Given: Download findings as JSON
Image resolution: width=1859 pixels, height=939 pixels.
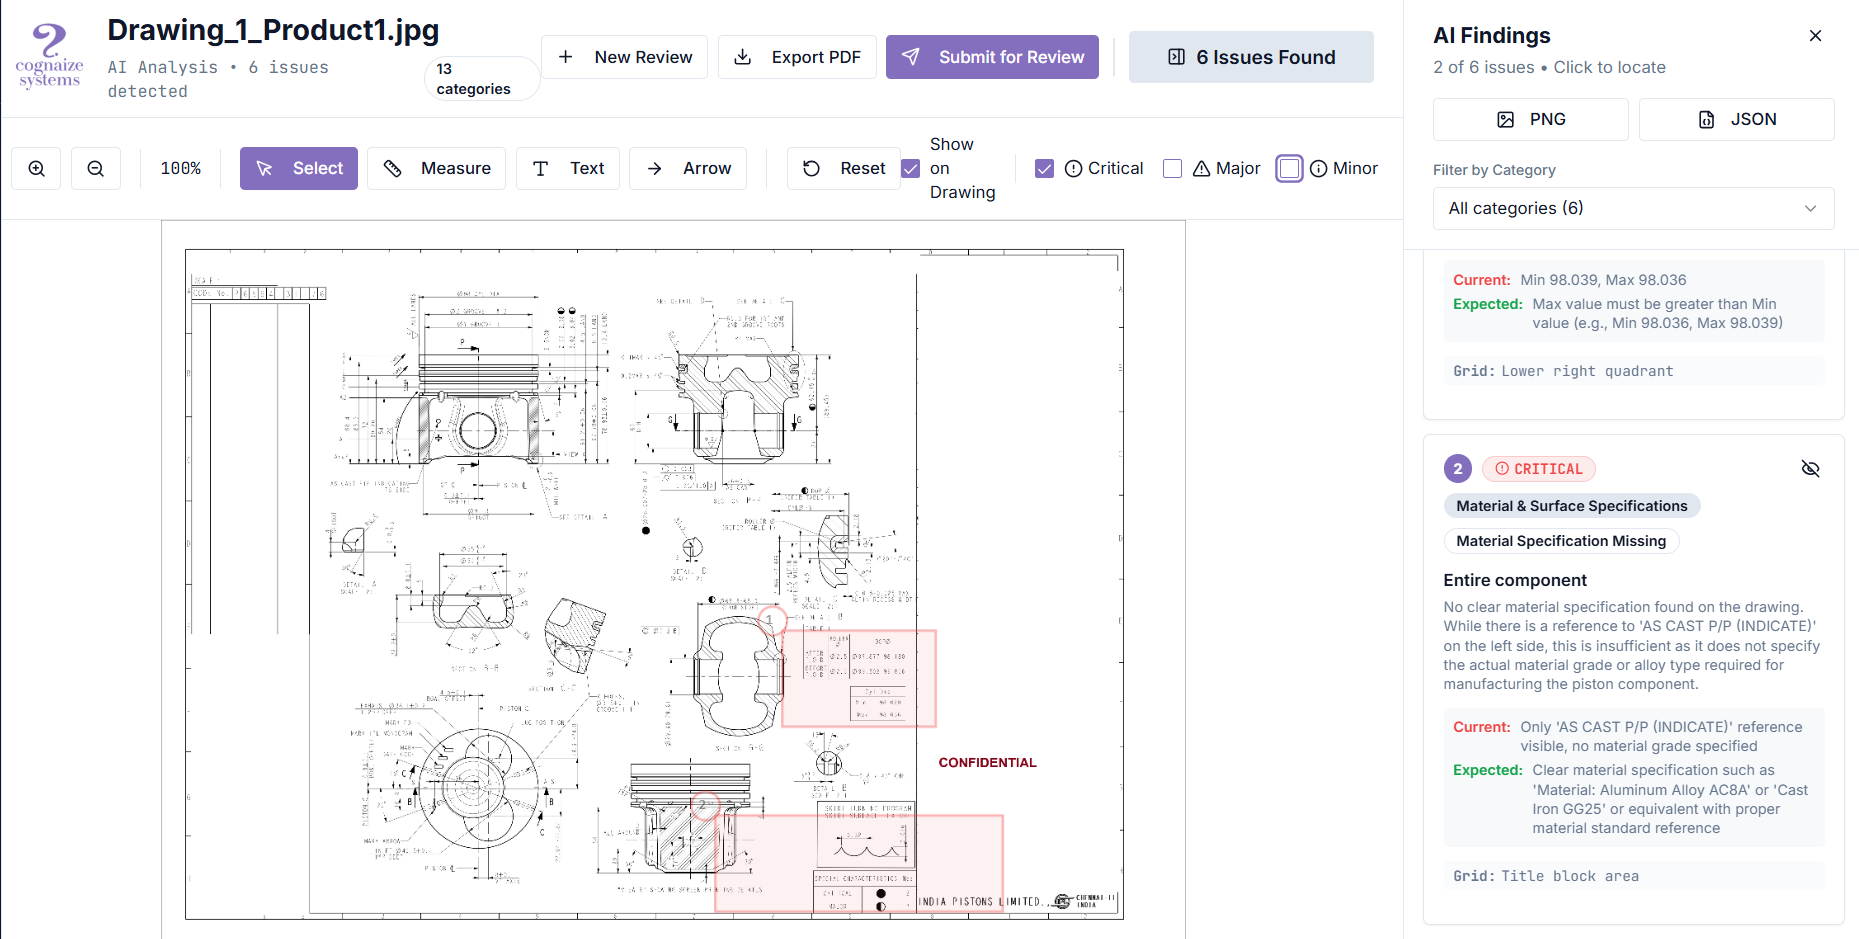Looking at the screenshot, I should pyautogui.click(x=1737, y=119).
